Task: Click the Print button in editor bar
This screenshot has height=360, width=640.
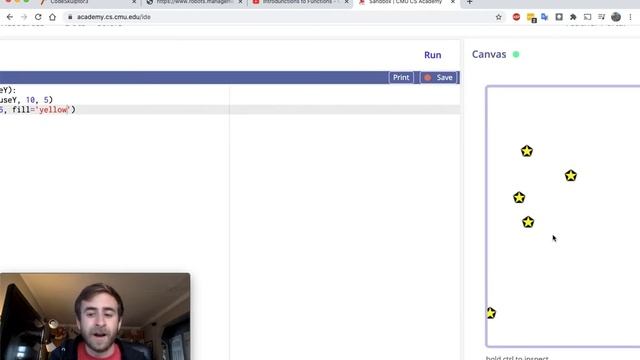Action: pyautogui.click(x=401, y=78)
